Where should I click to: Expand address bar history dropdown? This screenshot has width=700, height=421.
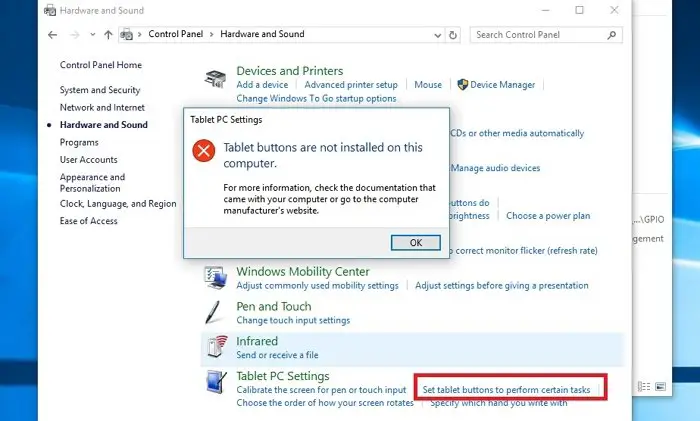click(x=438, y=35)
